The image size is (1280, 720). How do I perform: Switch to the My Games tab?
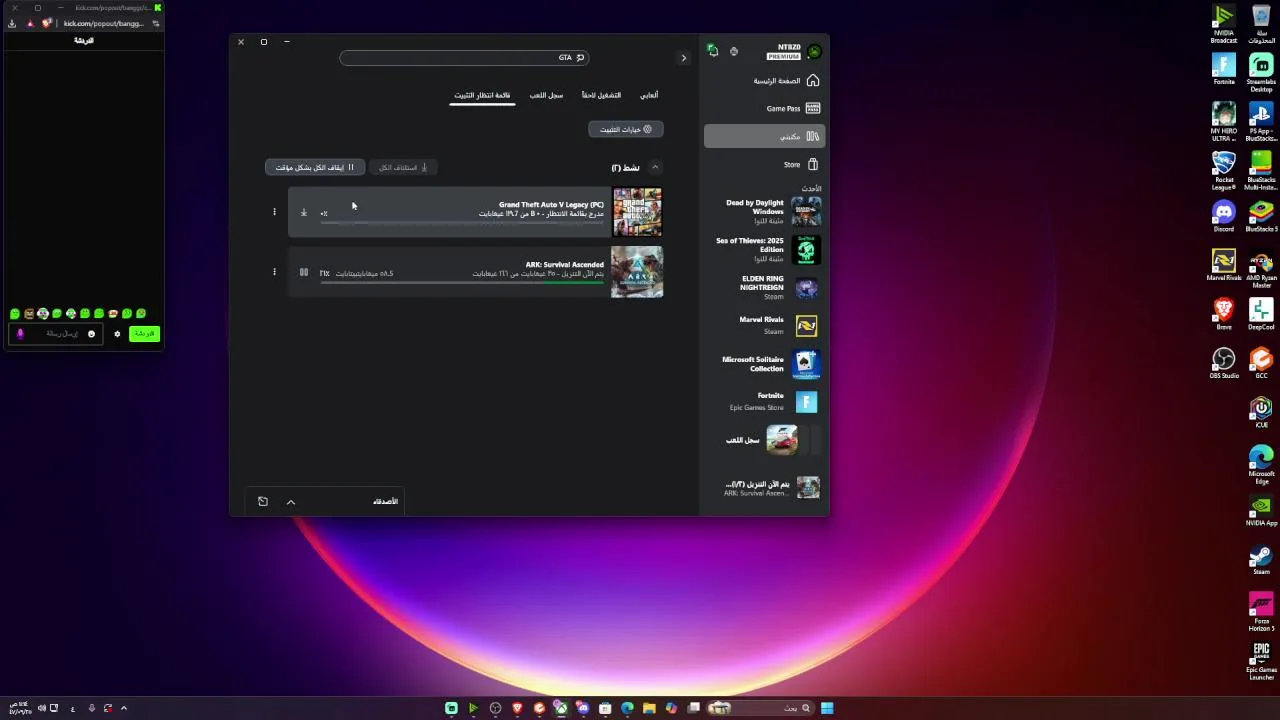tap(649, 95)
